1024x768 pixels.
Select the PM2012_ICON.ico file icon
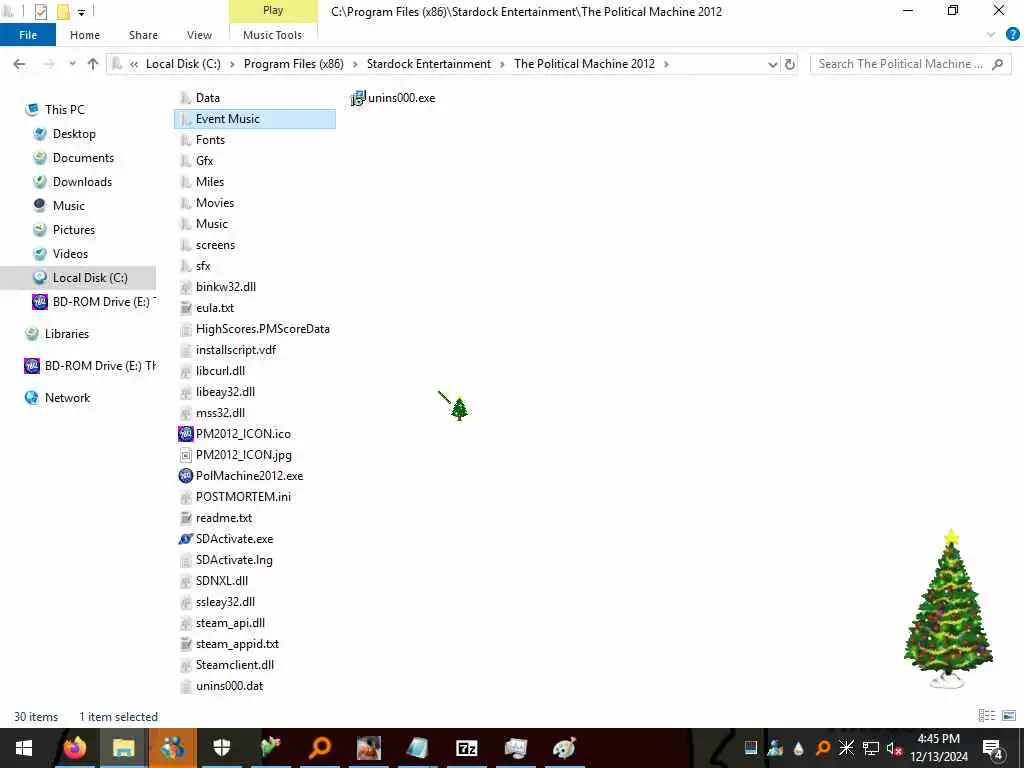pyautogui.click(x=185, y=434)
